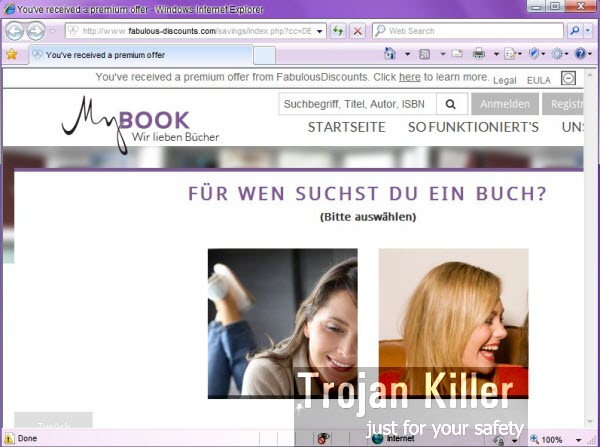Click the Anmelden button
Viewport: 600px width, 447px height.
(504, 104)
